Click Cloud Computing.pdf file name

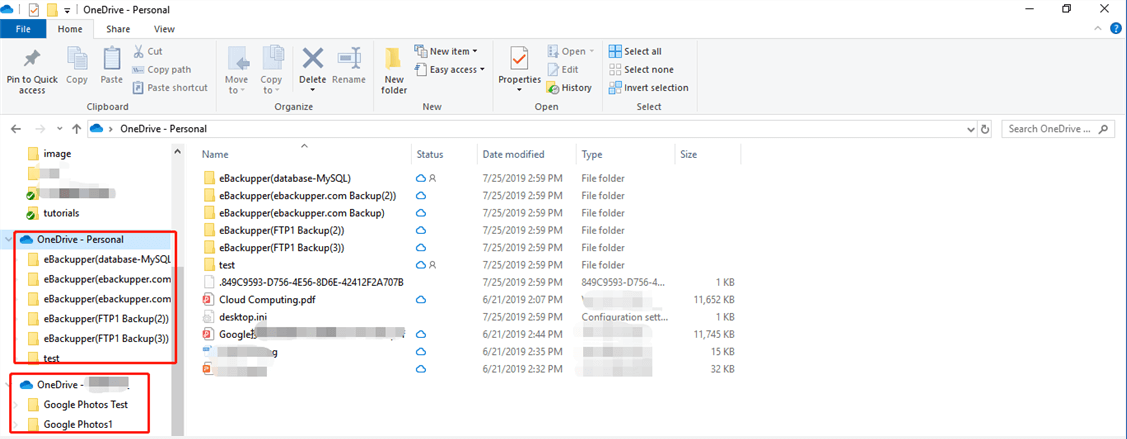tap(267, 300)
